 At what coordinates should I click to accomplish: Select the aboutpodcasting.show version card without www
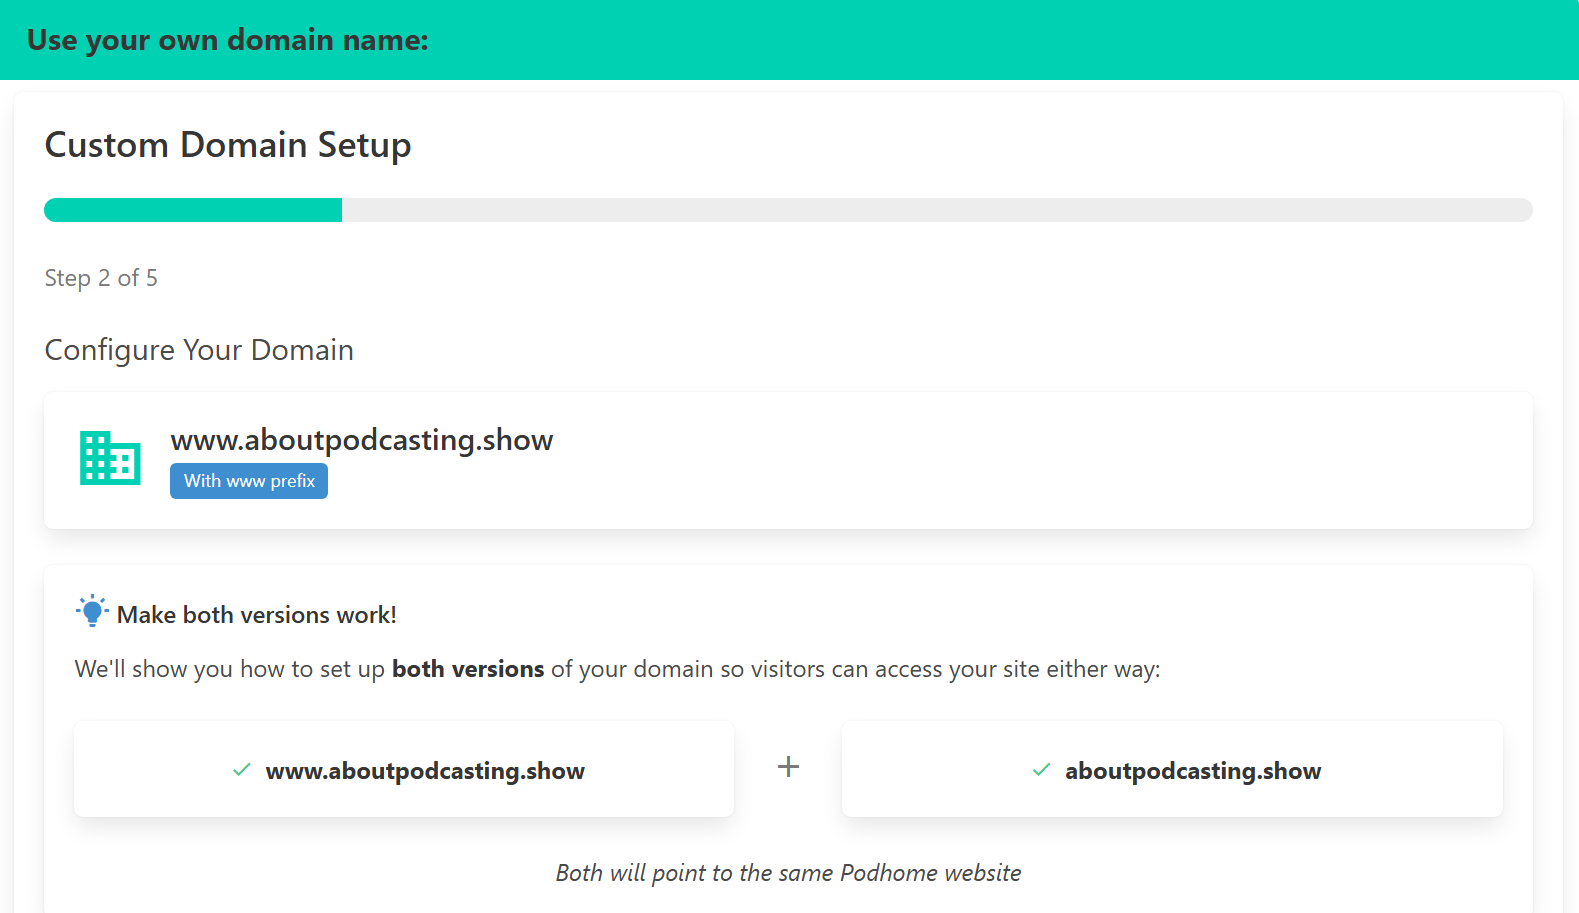pos(1193,771)
